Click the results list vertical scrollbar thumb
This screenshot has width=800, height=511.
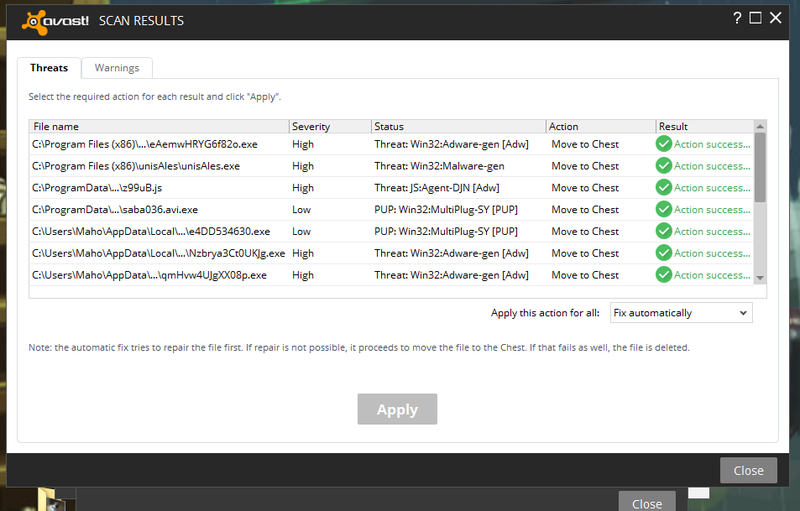760,167
